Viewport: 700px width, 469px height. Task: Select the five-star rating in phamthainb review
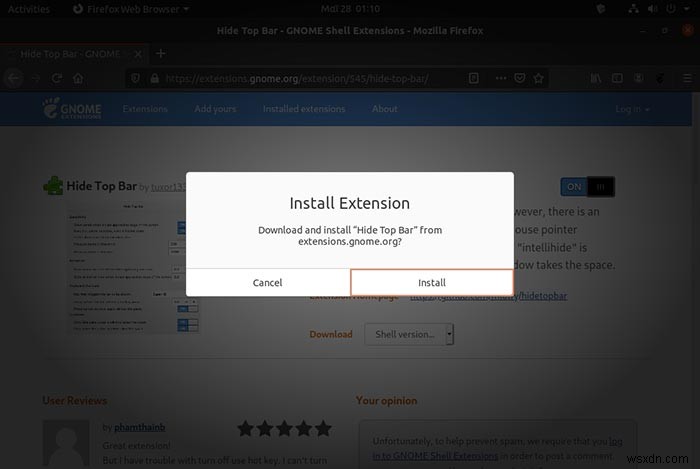pos(284,428)
